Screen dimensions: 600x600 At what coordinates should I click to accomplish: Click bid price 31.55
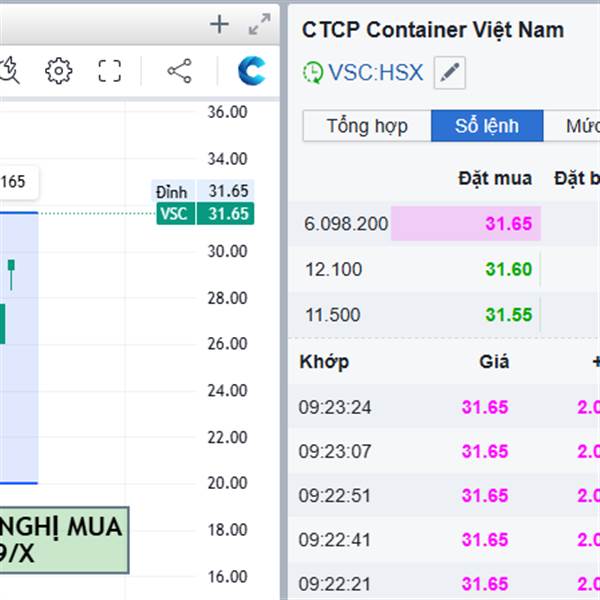pos(509,315)
